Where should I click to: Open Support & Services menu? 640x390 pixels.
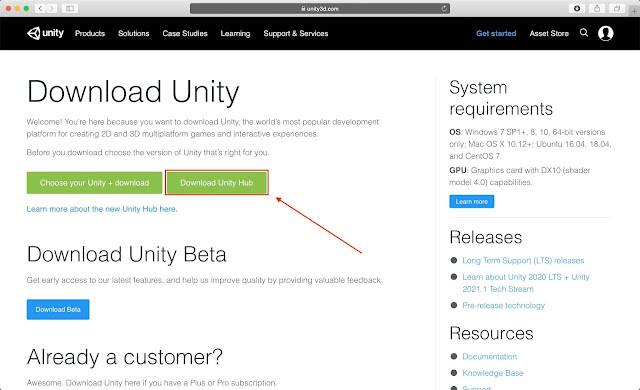(296, 33)
